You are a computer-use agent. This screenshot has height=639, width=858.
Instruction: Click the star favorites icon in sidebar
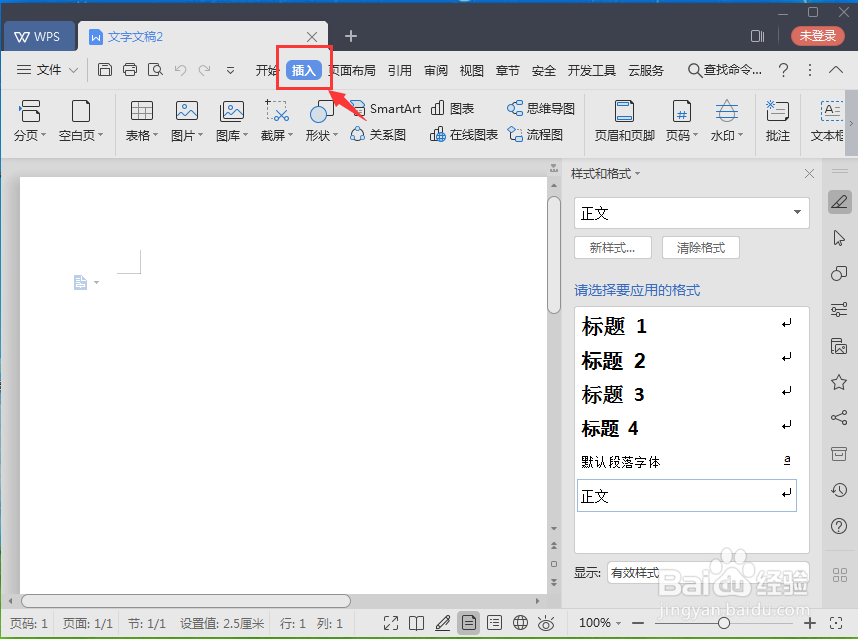(839, 382)
